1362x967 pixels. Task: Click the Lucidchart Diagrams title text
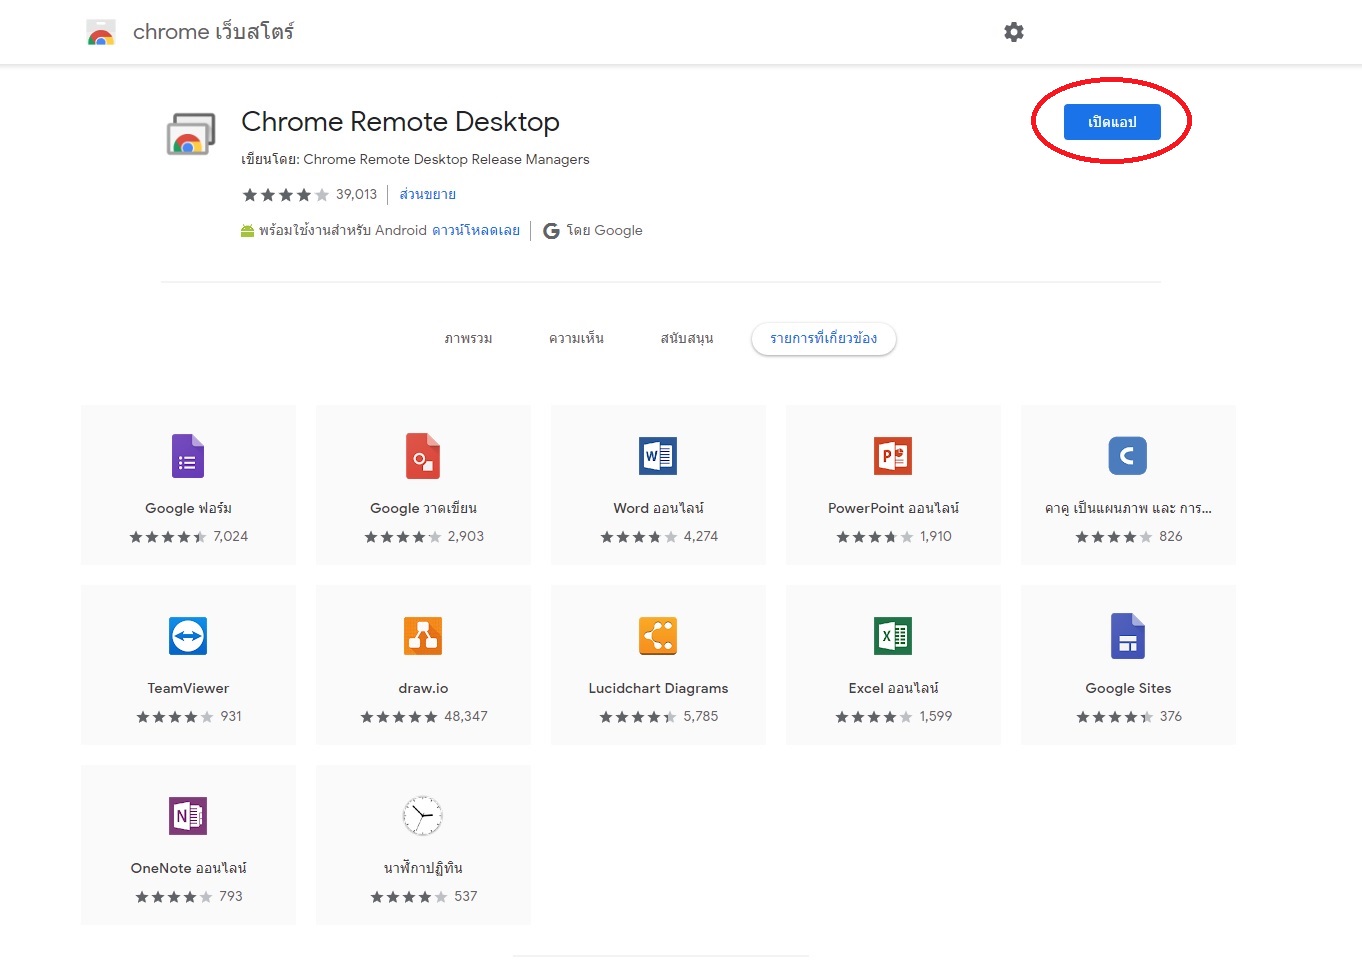click(x=658, y=688)
